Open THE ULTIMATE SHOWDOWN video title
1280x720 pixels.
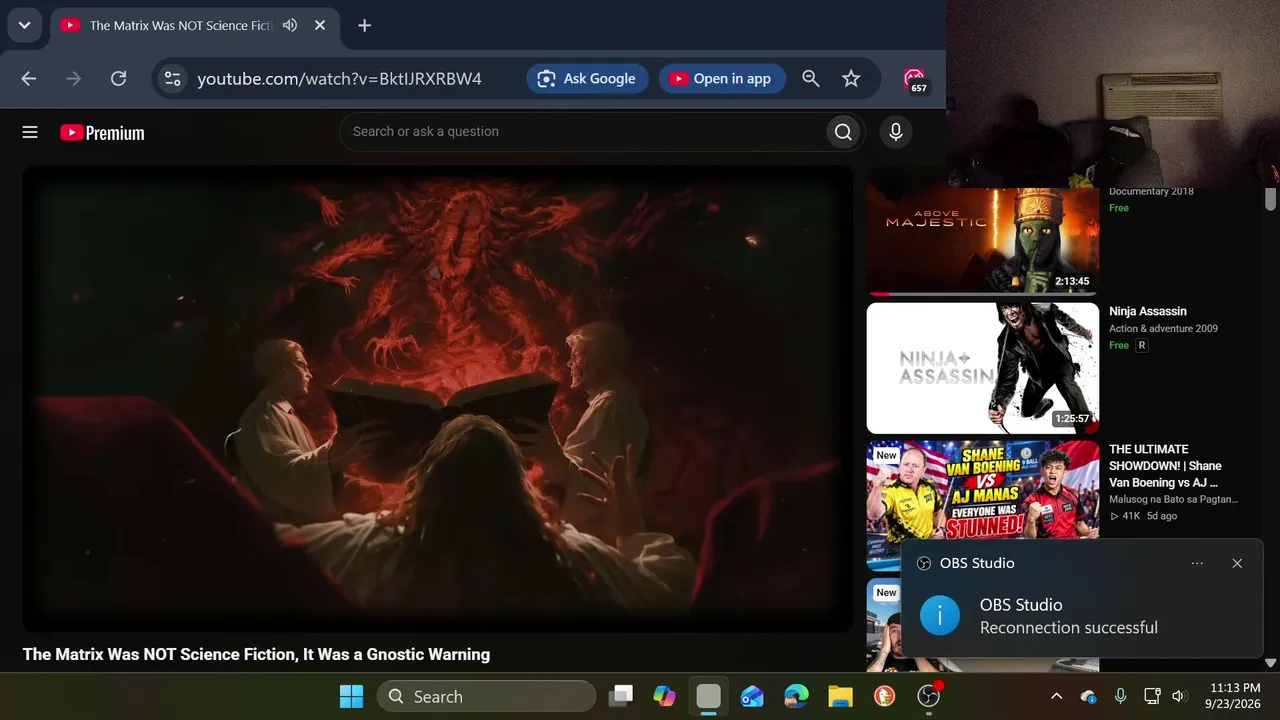pos(1165,466)
